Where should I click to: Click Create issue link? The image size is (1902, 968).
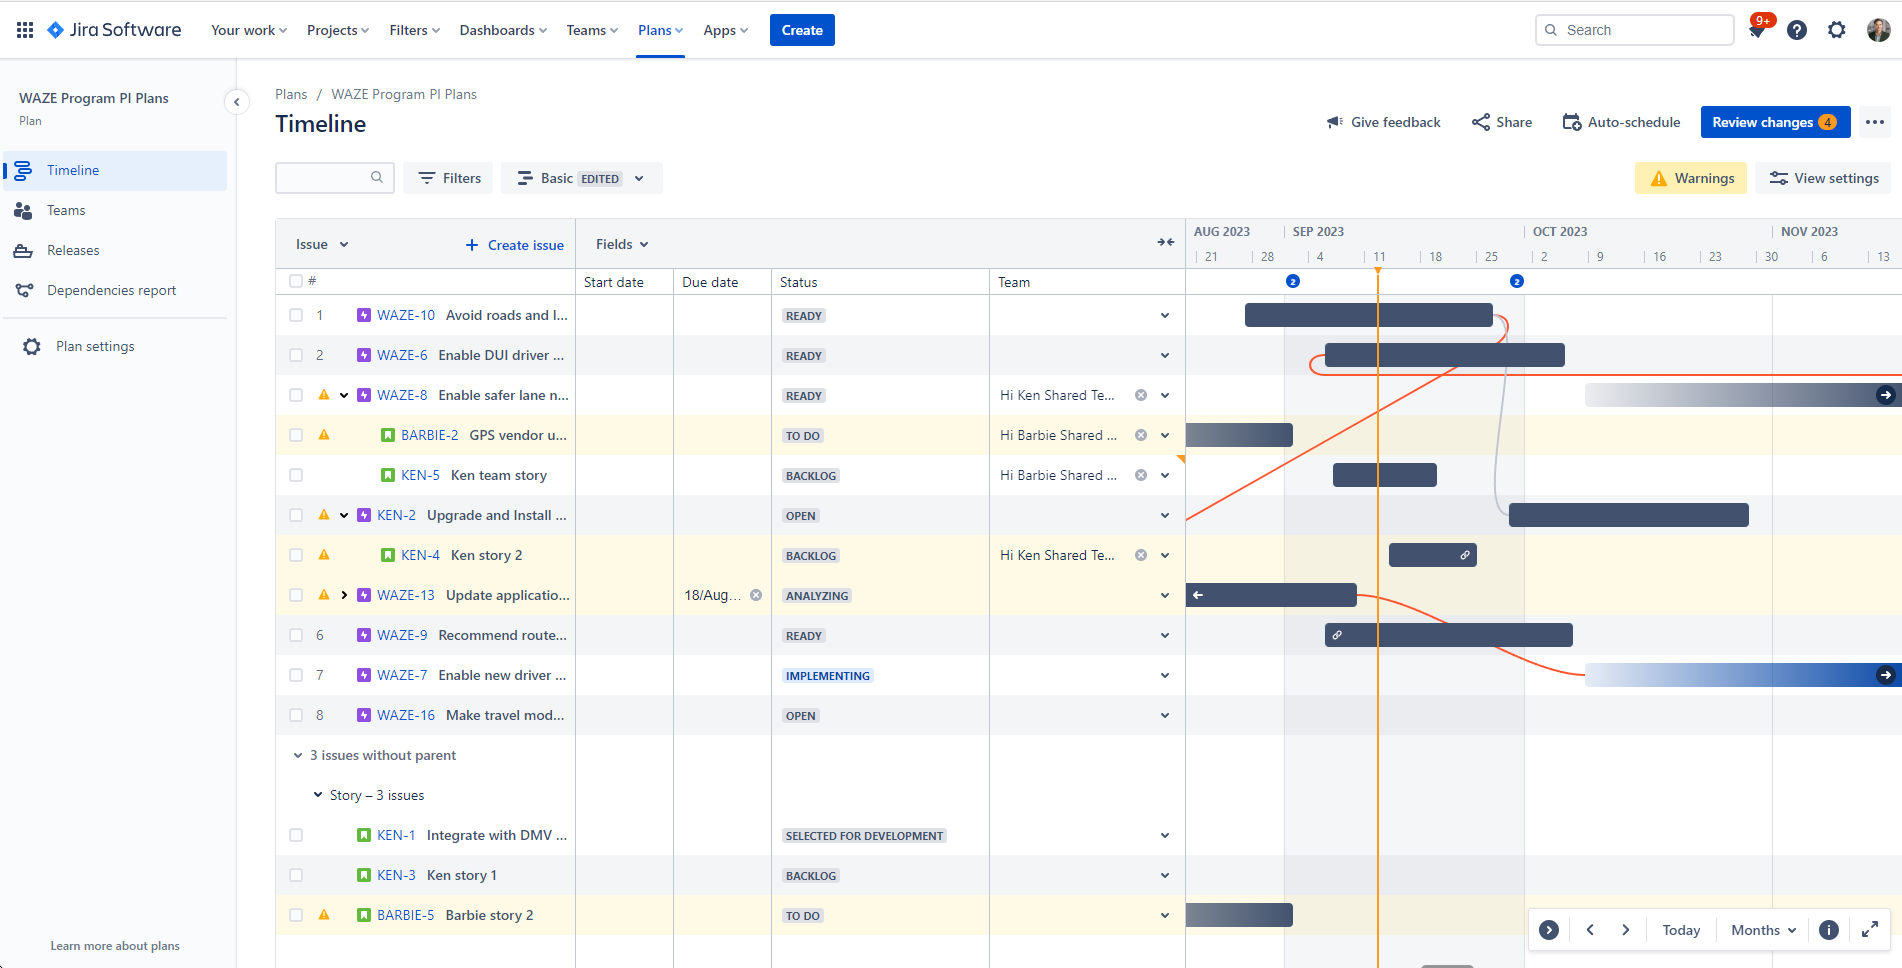point(515,245)
